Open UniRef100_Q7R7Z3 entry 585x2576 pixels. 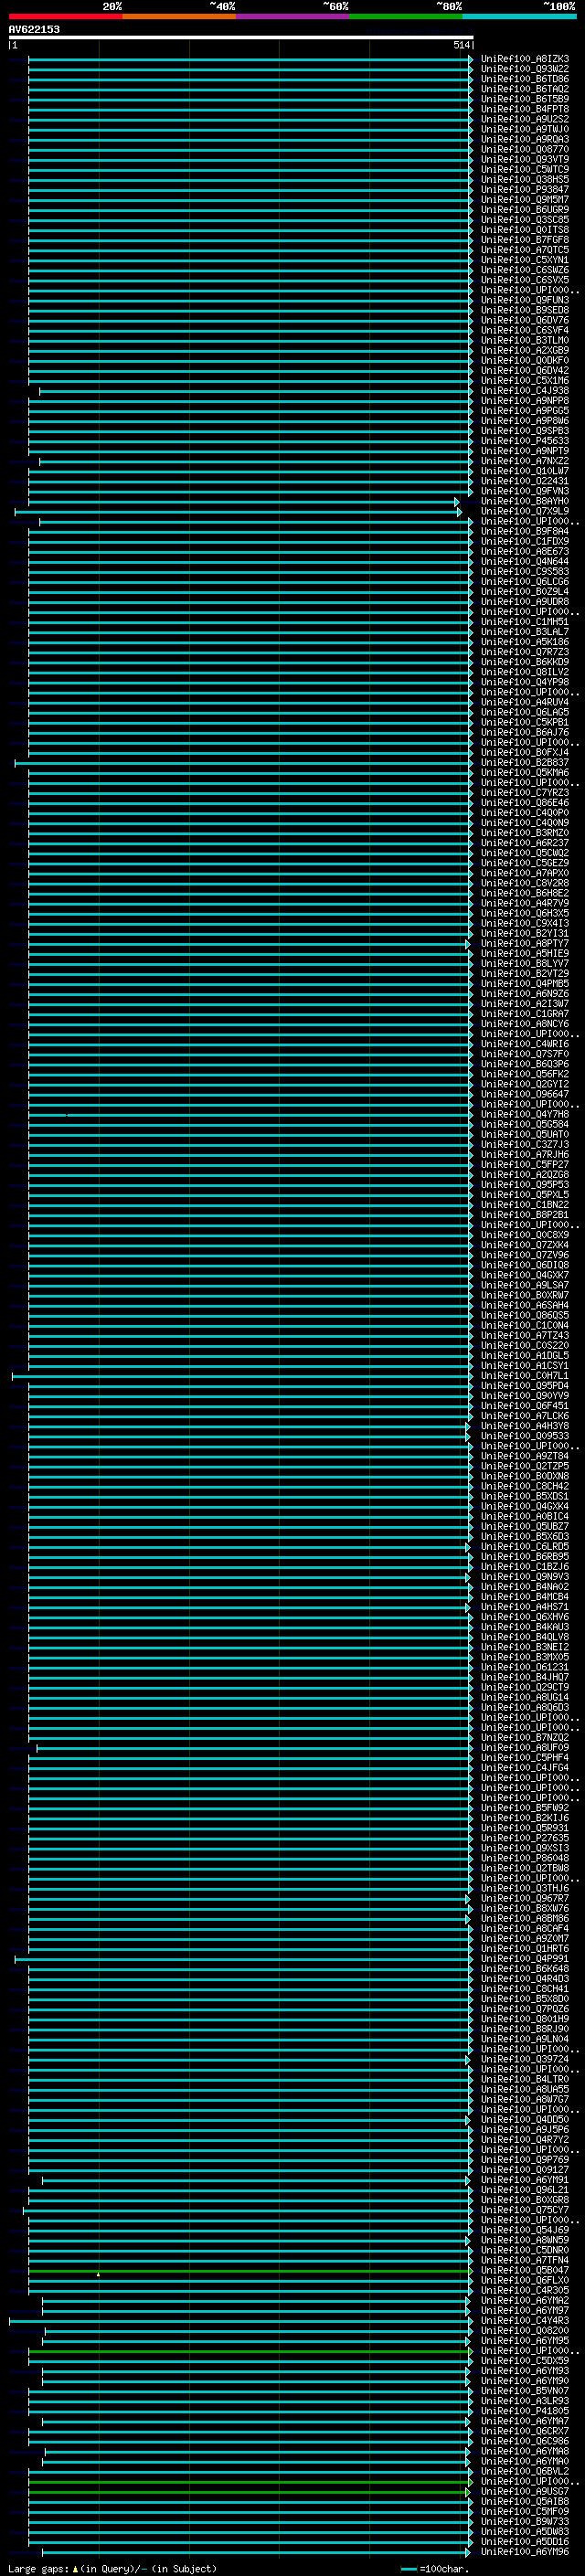pos(525,652)
